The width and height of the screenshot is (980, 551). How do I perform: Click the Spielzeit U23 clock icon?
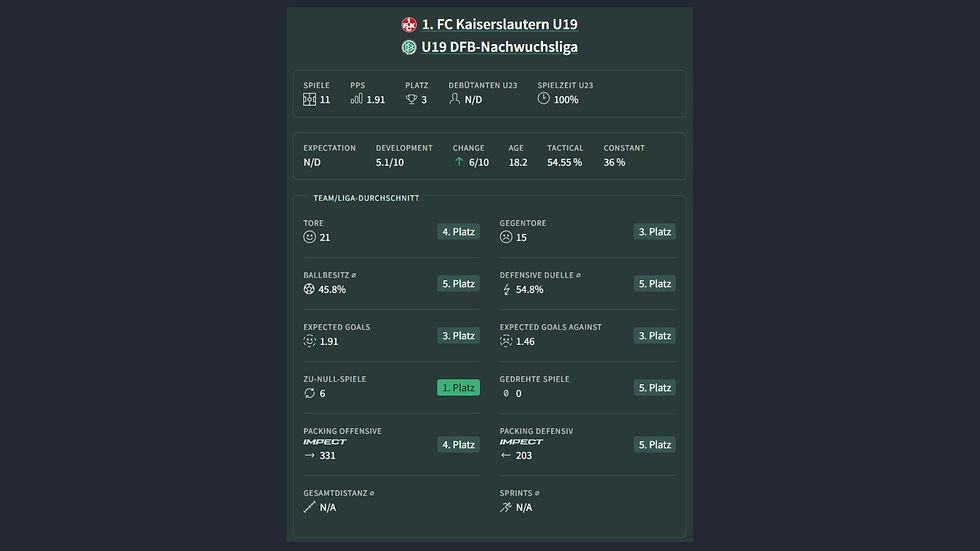[544, 99]
